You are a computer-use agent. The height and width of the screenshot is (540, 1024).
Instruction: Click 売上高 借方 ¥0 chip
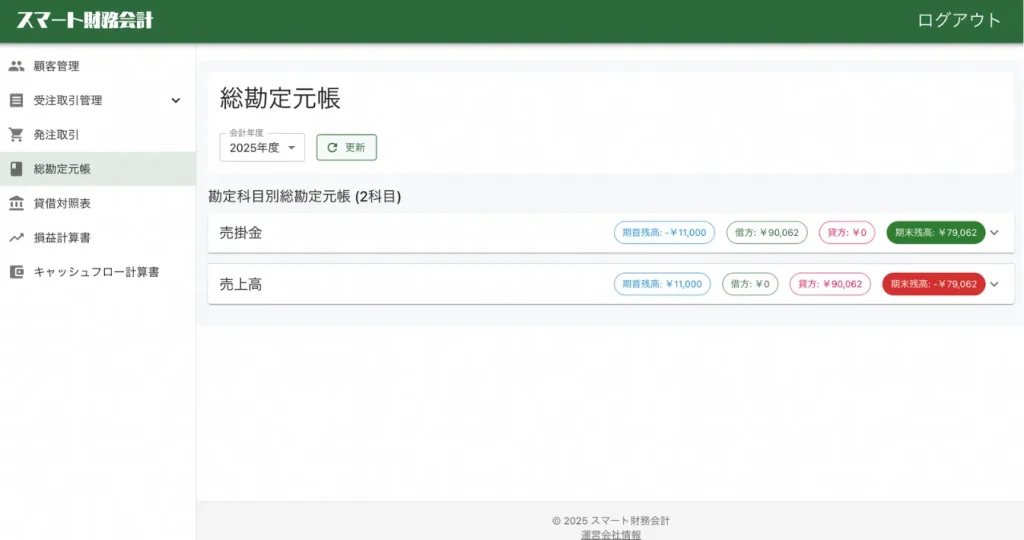[750, 284]
